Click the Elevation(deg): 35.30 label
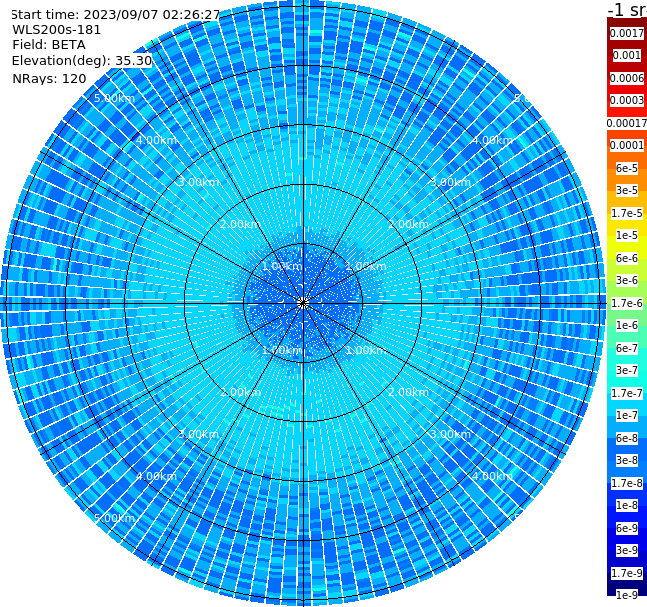This screenshot has width=647, height=607. pyautogui.click(x=82, y=61)
